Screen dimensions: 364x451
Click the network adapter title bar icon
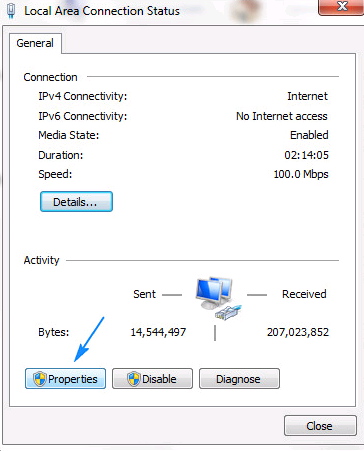point(11,11)
